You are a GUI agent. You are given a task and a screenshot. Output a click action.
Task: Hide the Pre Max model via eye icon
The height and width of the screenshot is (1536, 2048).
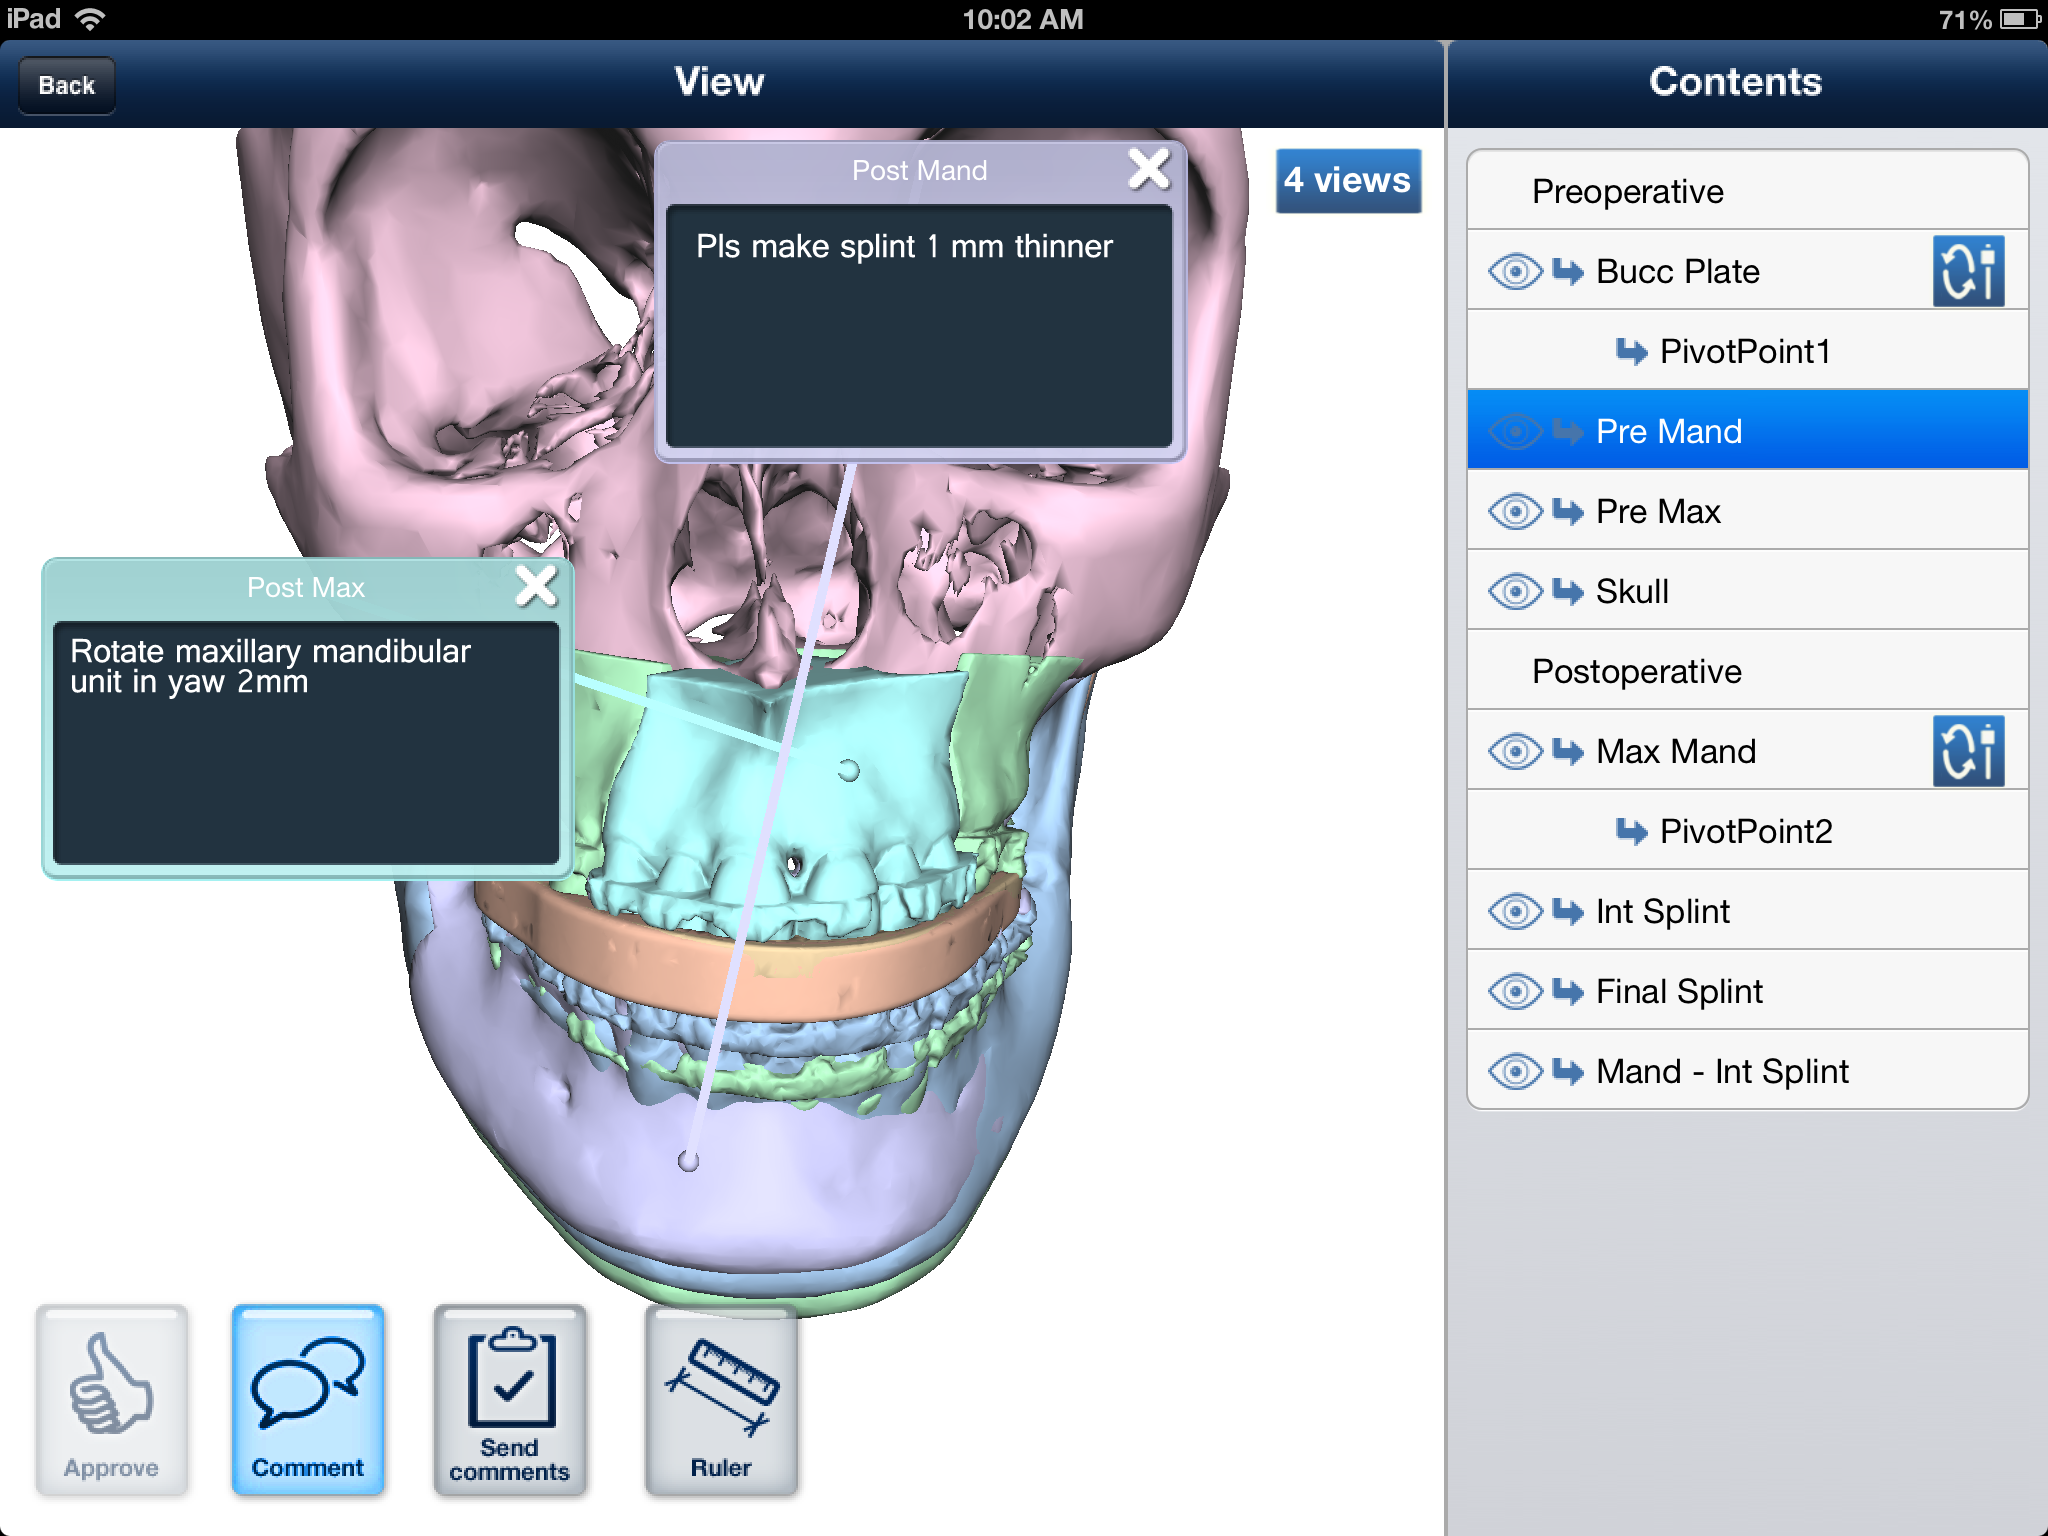pyautogui.click(x=1515, y=511)
